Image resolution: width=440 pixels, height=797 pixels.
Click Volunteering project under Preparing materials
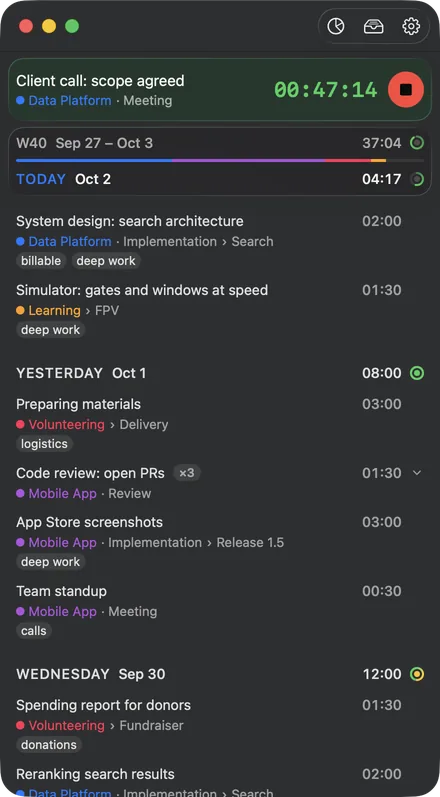(x=67, y=424)
